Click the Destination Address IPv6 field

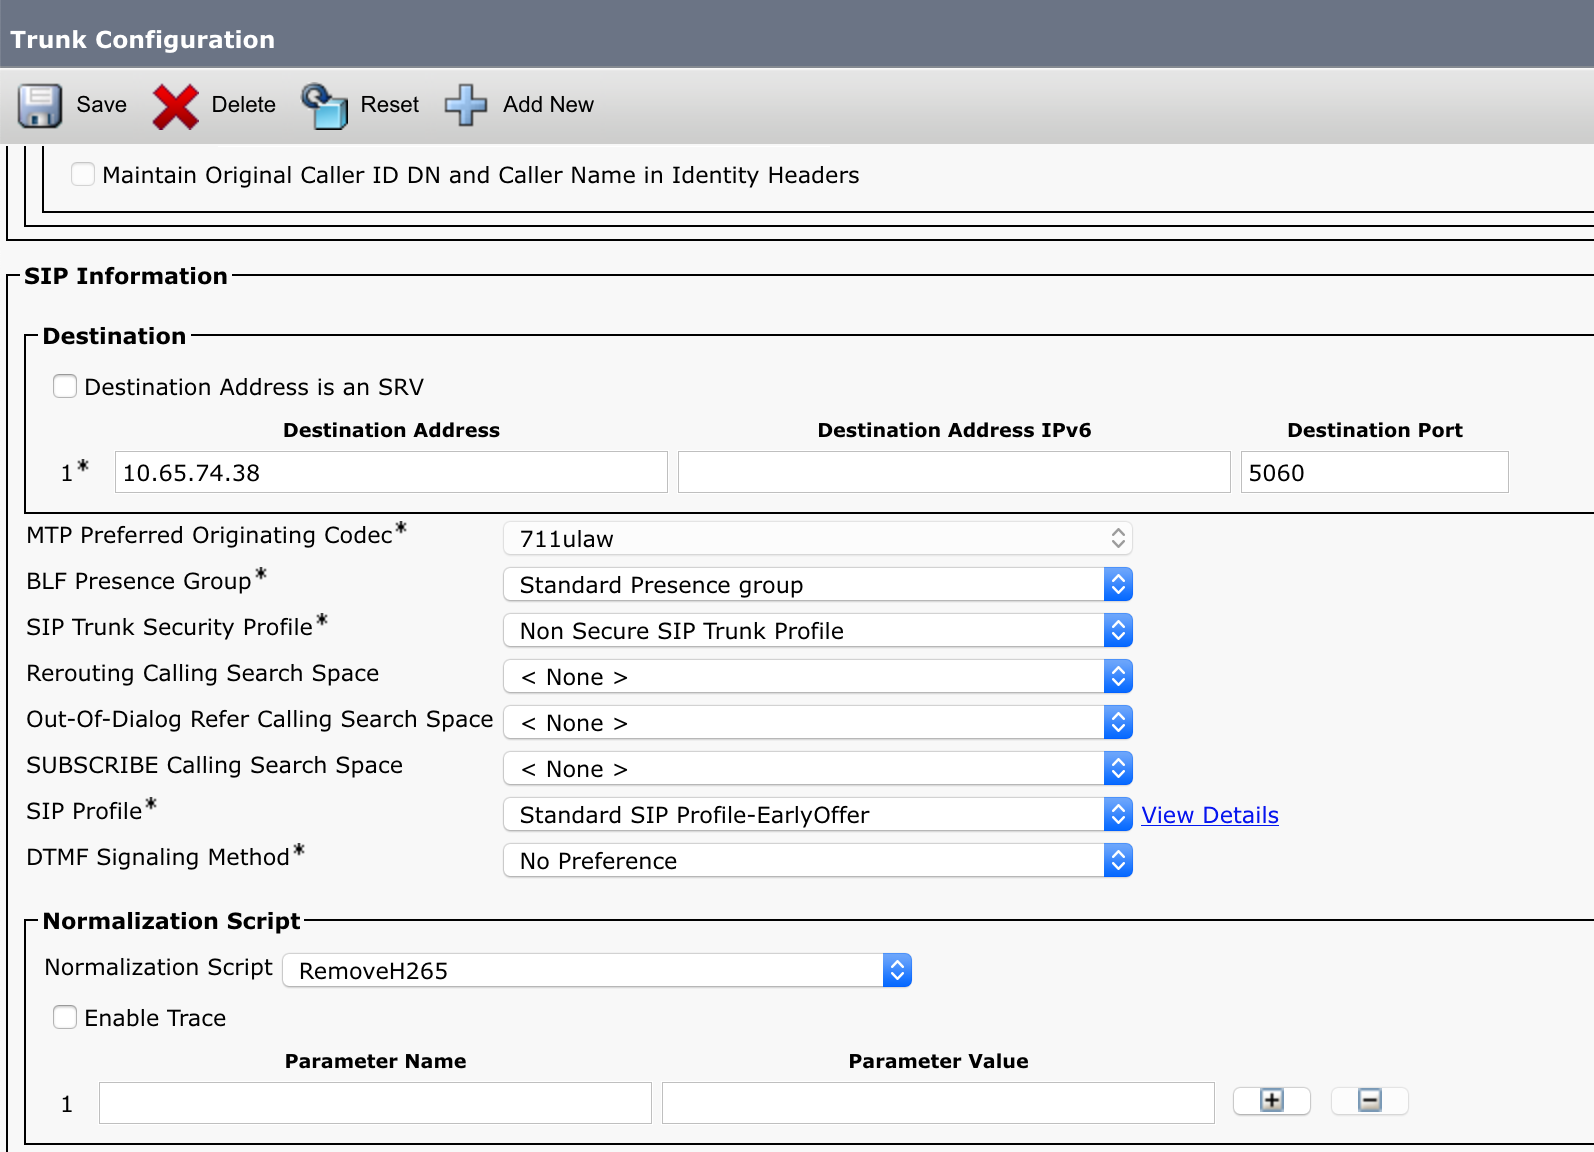pyautogui.click(x=954, y=472)
